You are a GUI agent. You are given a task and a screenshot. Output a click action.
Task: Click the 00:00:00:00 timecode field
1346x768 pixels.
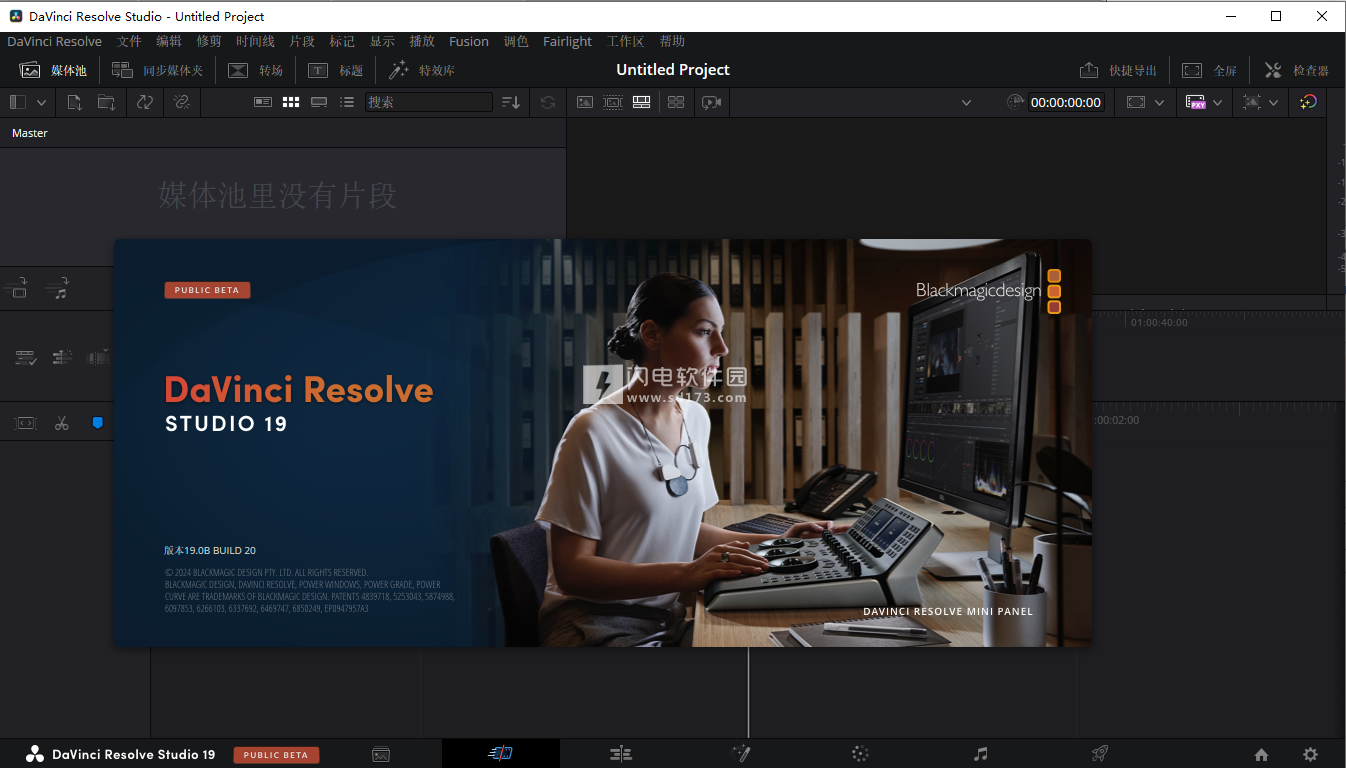pos(1066,102)
